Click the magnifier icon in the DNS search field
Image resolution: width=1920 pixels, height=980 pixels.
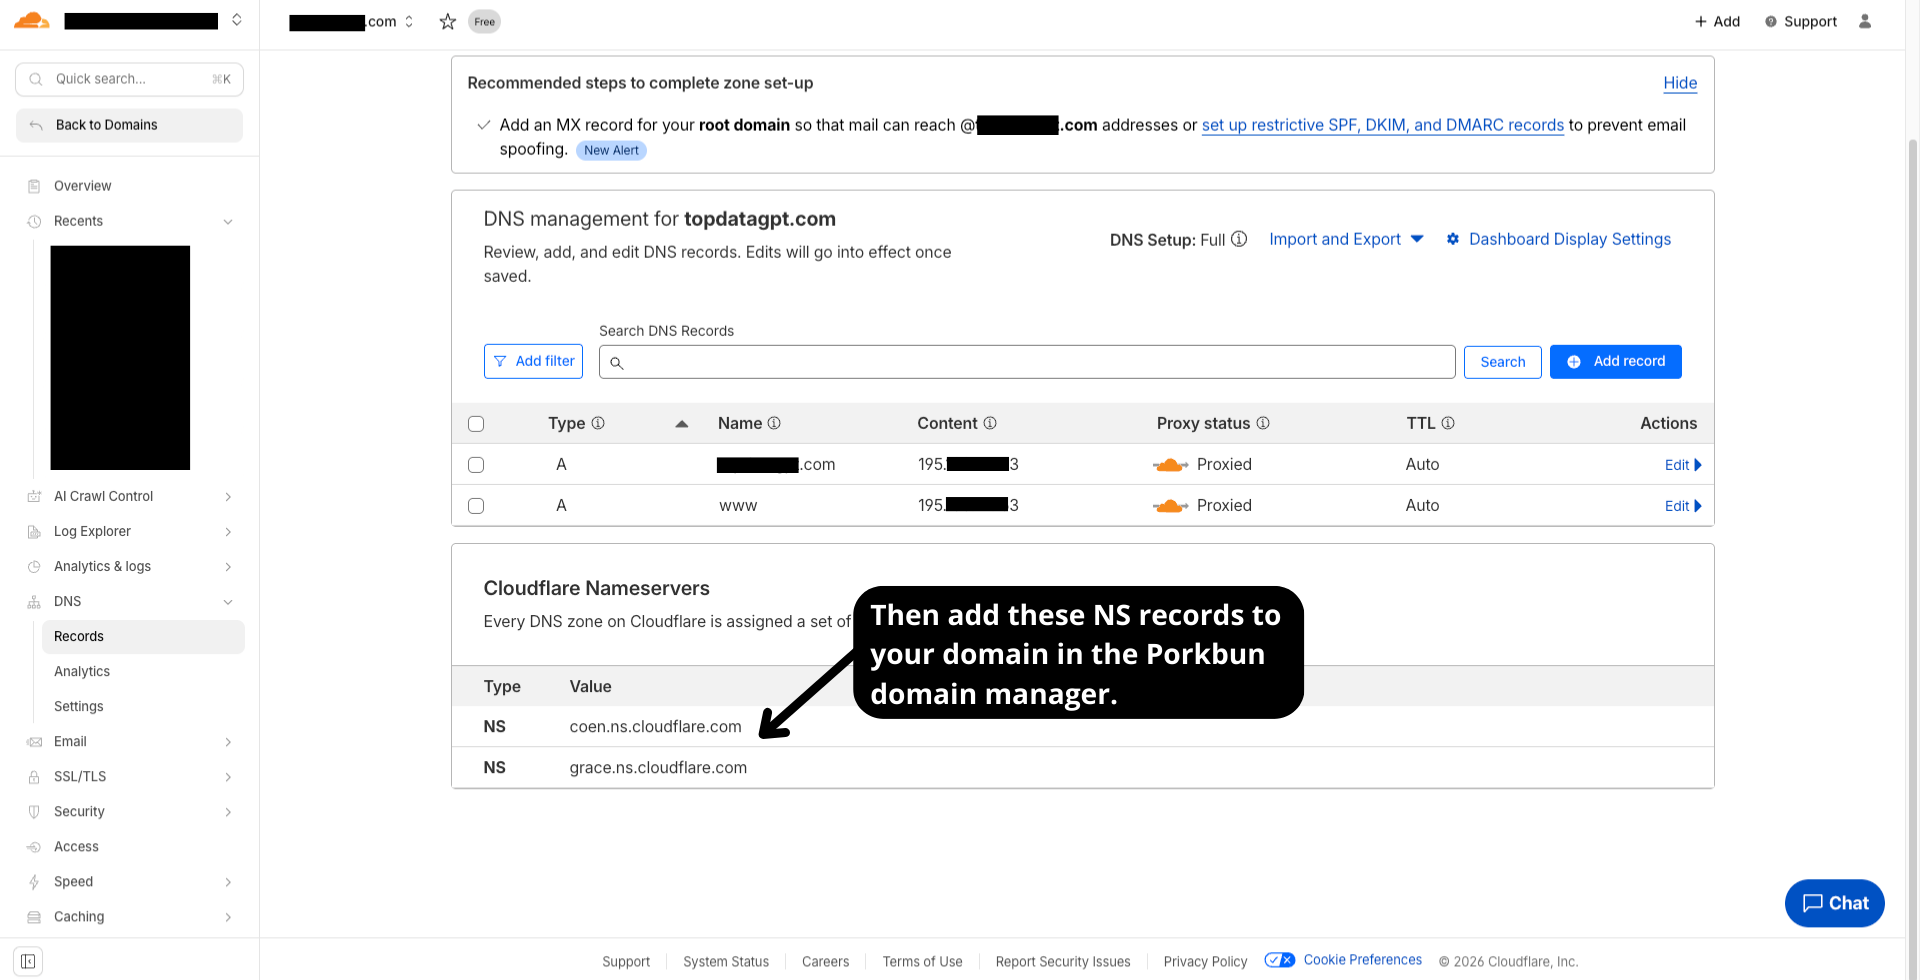pos(616,362)
